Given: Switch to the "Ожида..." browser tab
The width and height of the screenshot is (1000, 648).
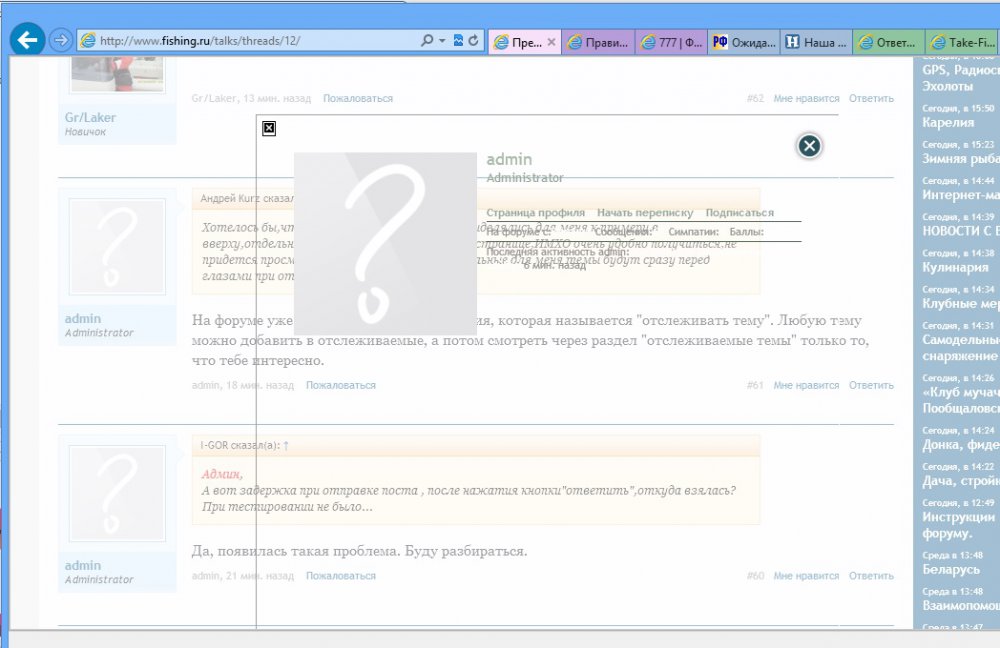Looking at the screenshot, I should [x=744, y=42].
